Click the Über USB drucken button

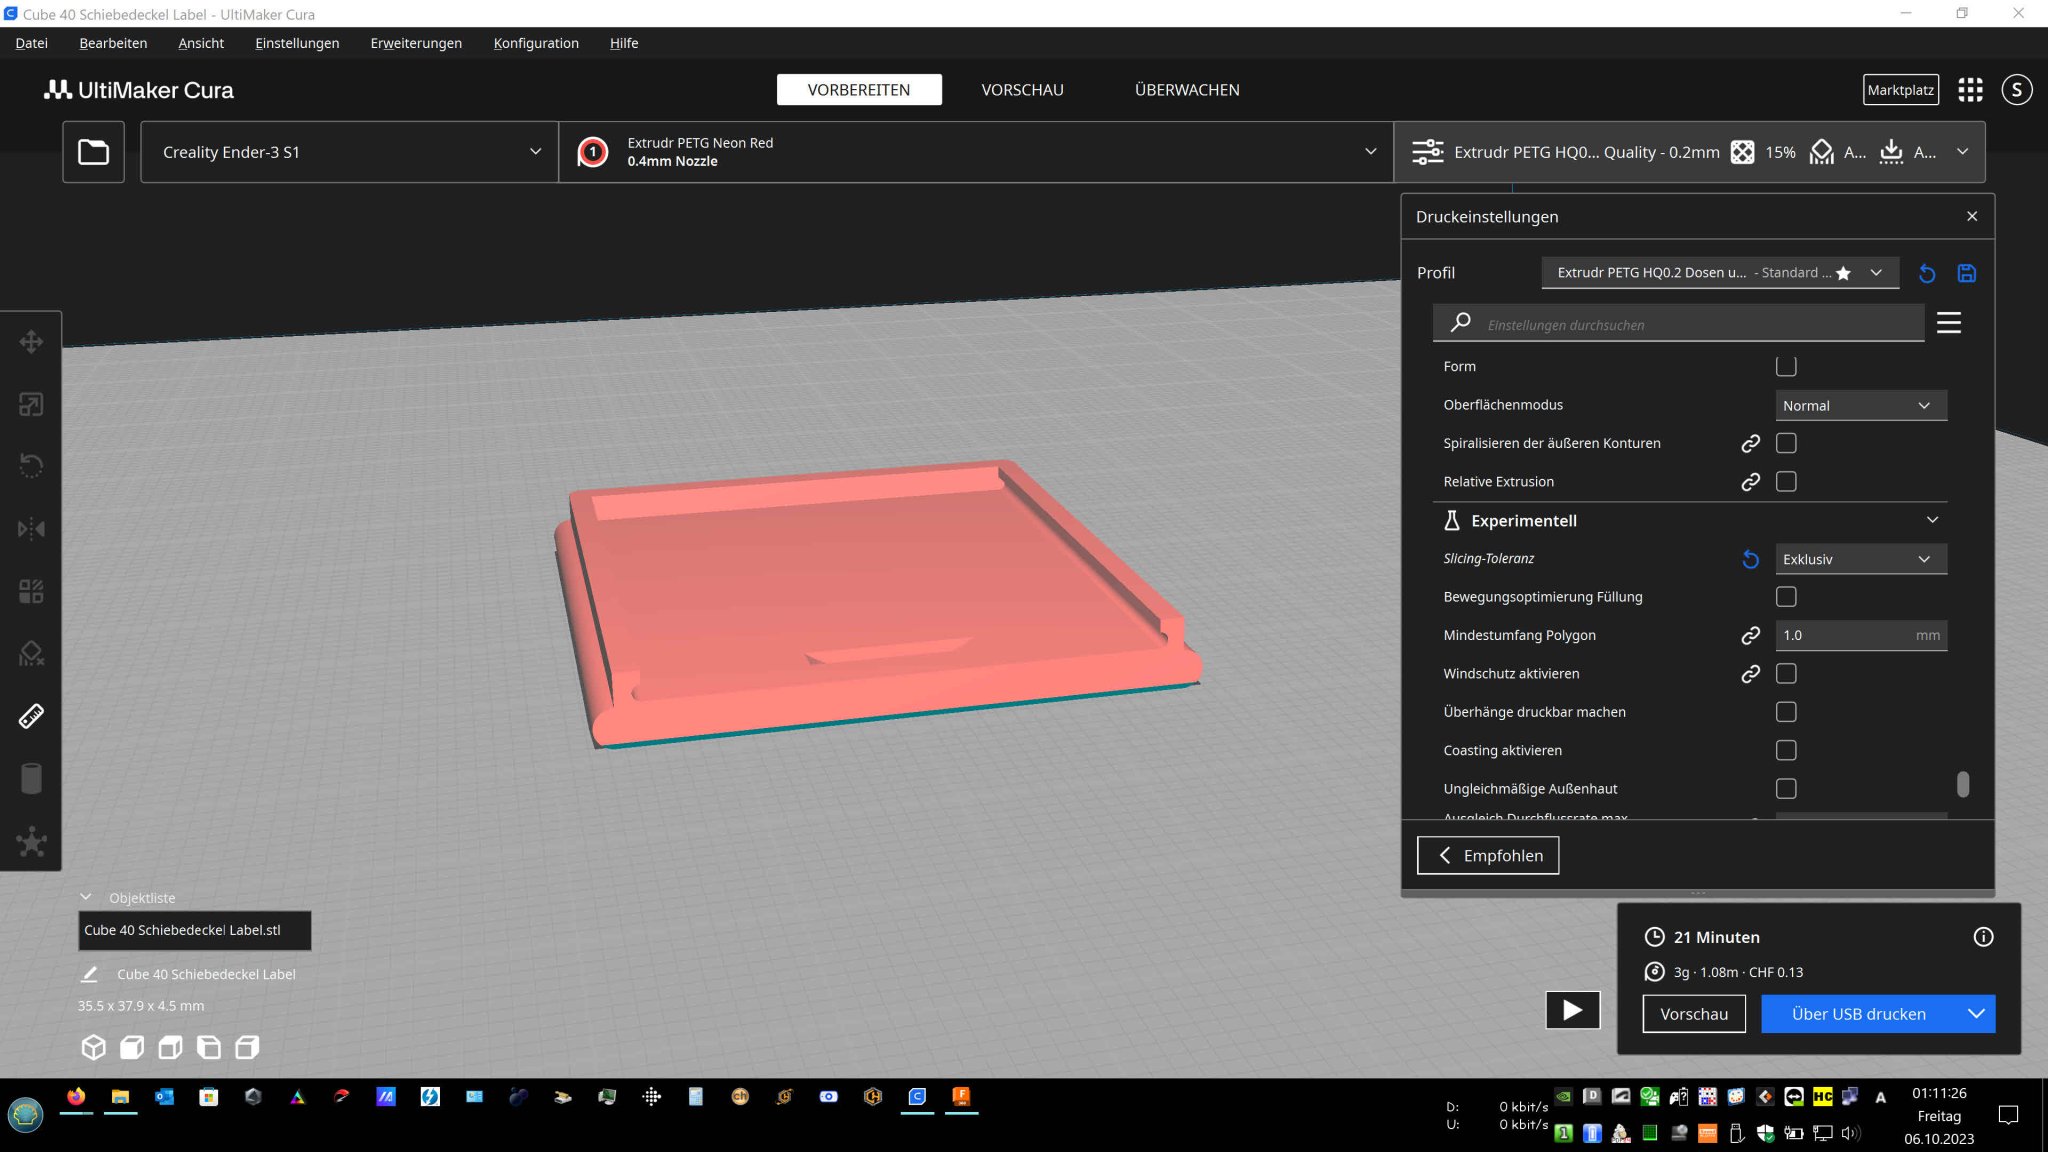pyautogui.click(x=1858, y=1014)
